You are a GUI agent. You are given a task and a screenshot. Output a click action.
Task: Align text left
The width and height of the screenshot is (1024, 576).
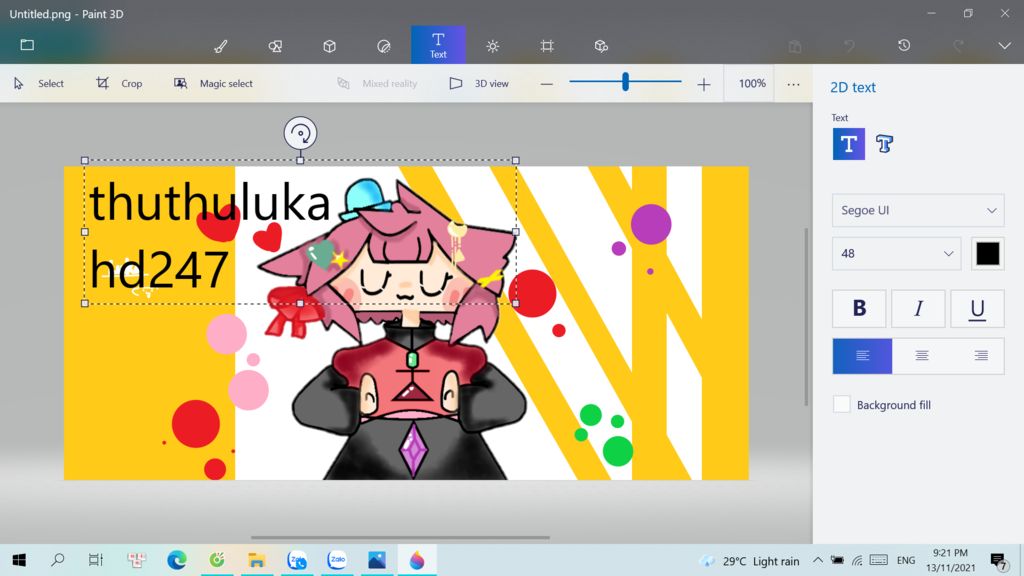pyautogui.click(x=862, y=356)
